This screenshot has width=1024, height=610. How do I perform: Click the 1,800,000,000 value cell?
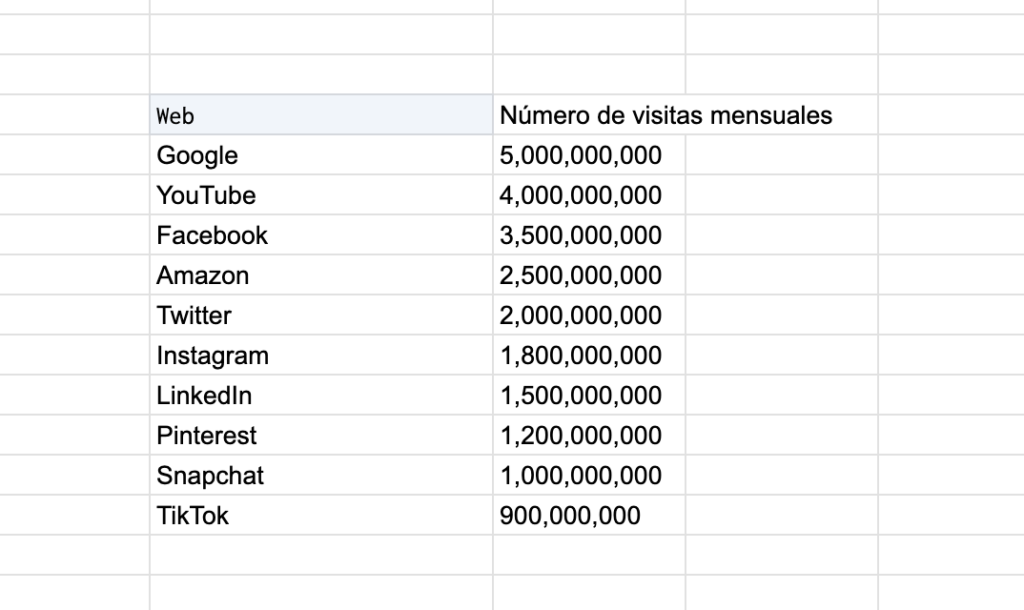589,355
